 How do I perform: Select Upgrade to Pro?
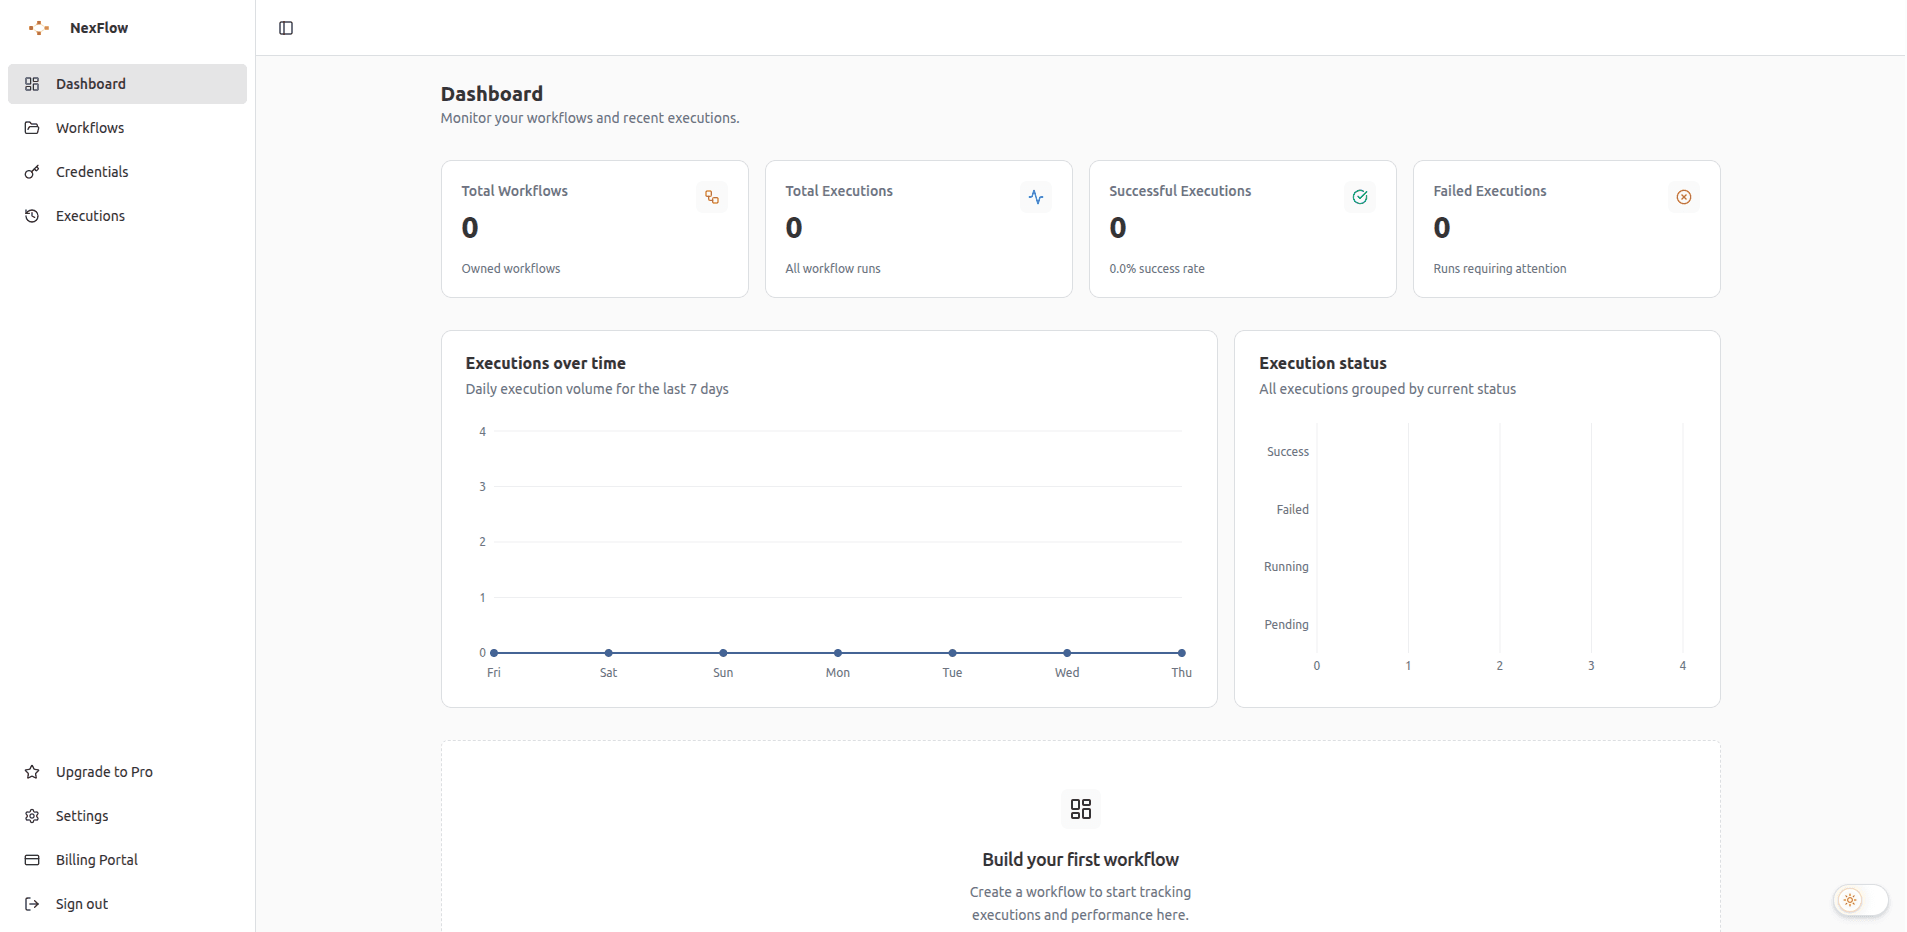[127, 772]
